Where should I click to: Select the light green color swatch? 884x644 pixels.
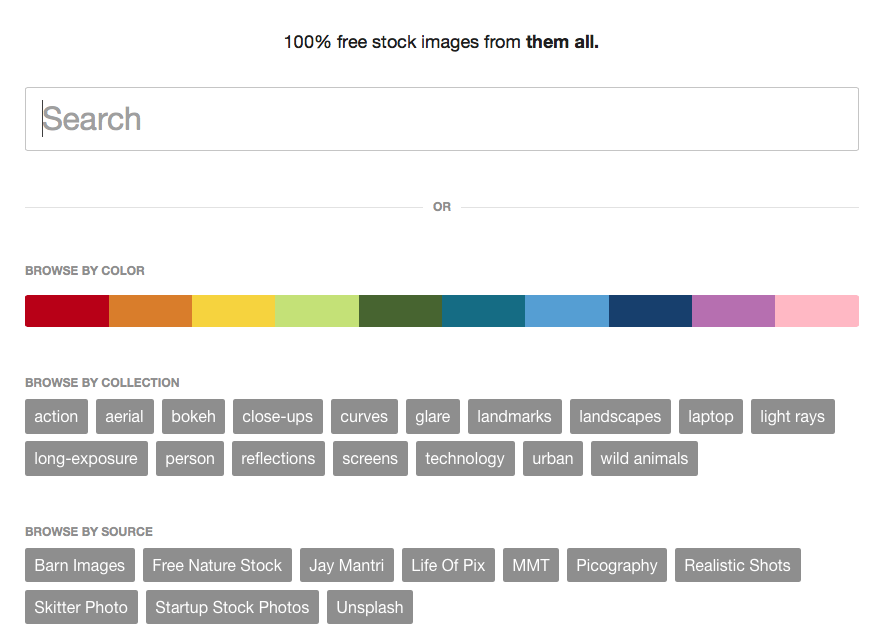(x=317, y=311)
